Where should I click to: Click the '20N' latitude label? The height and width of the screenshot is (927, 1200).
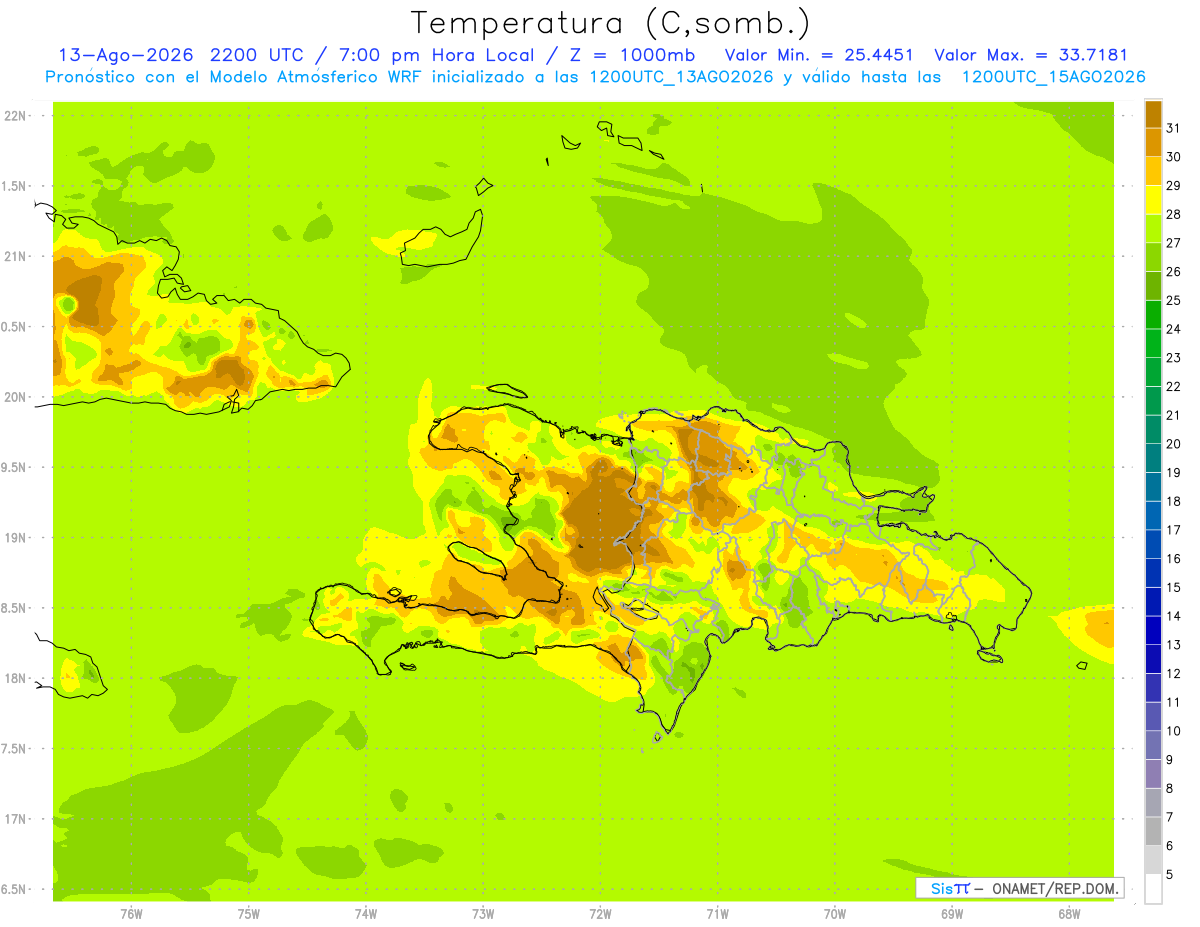[x=15, y=397]
